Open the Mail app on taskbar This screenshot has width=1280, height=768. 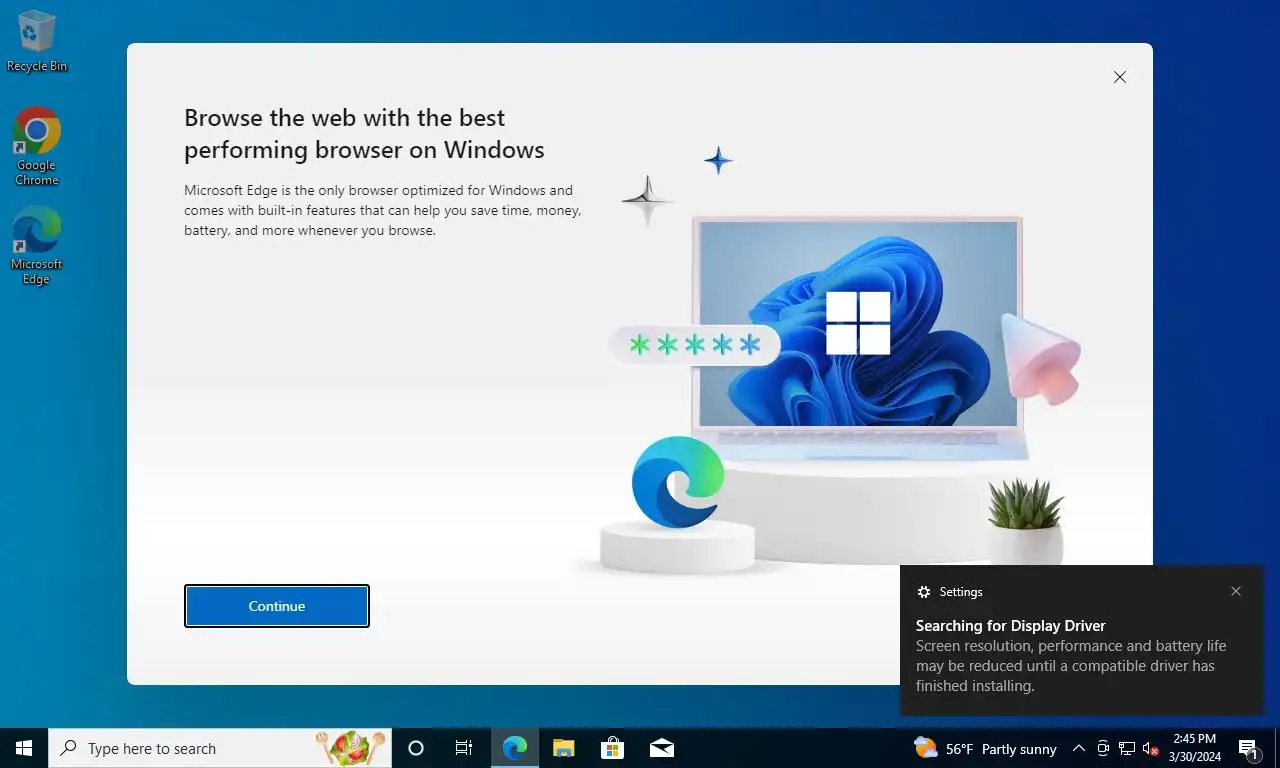pos(662,748)
